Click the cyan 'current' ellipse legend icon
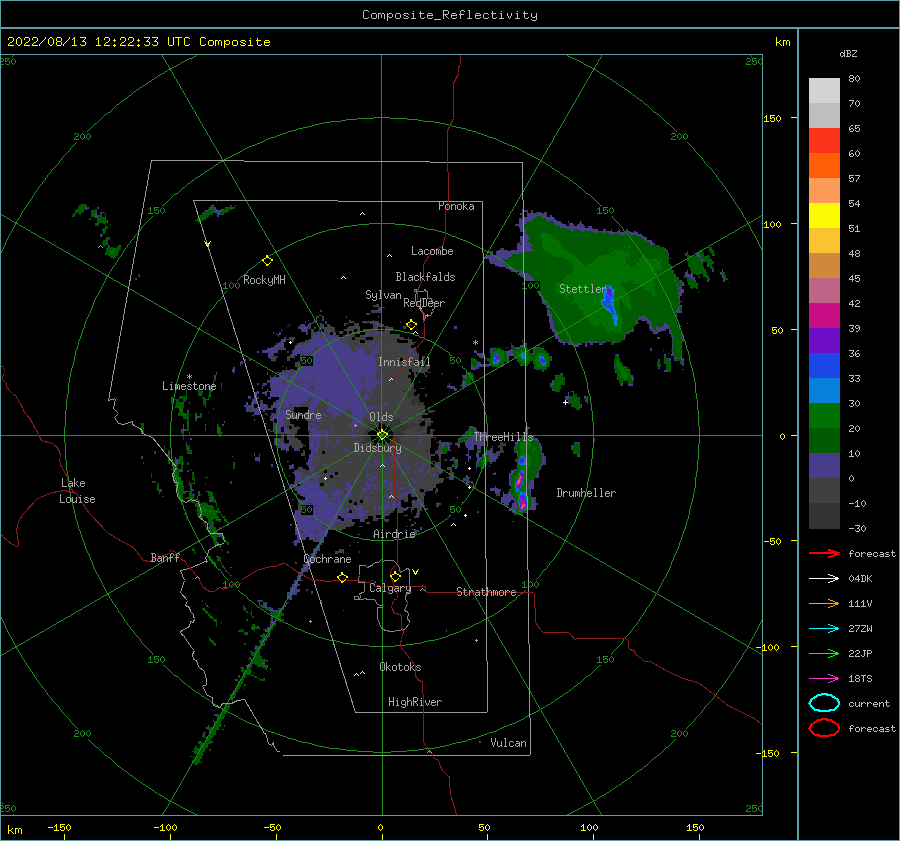This screenshot has width=900, height=841. pos(824,703)
